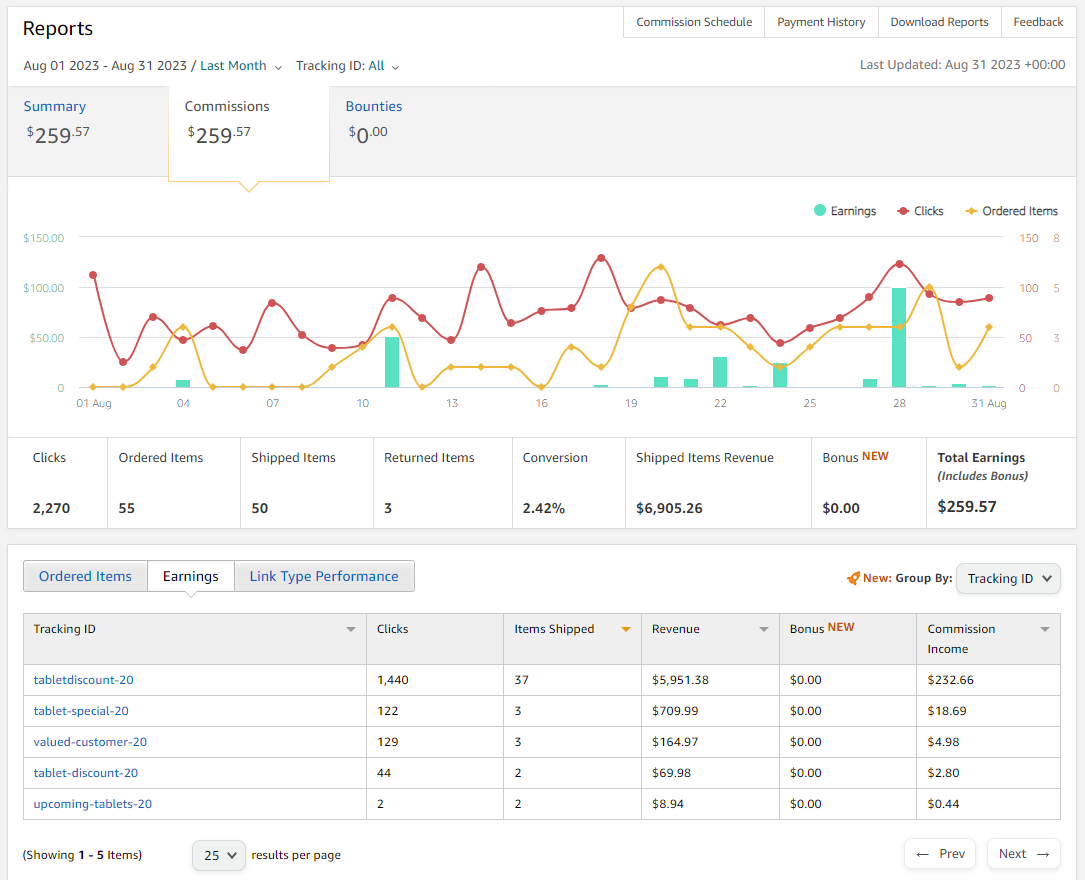Click the Conversion value 2.42%
1085x880 pixels.
tap(544, 508)
